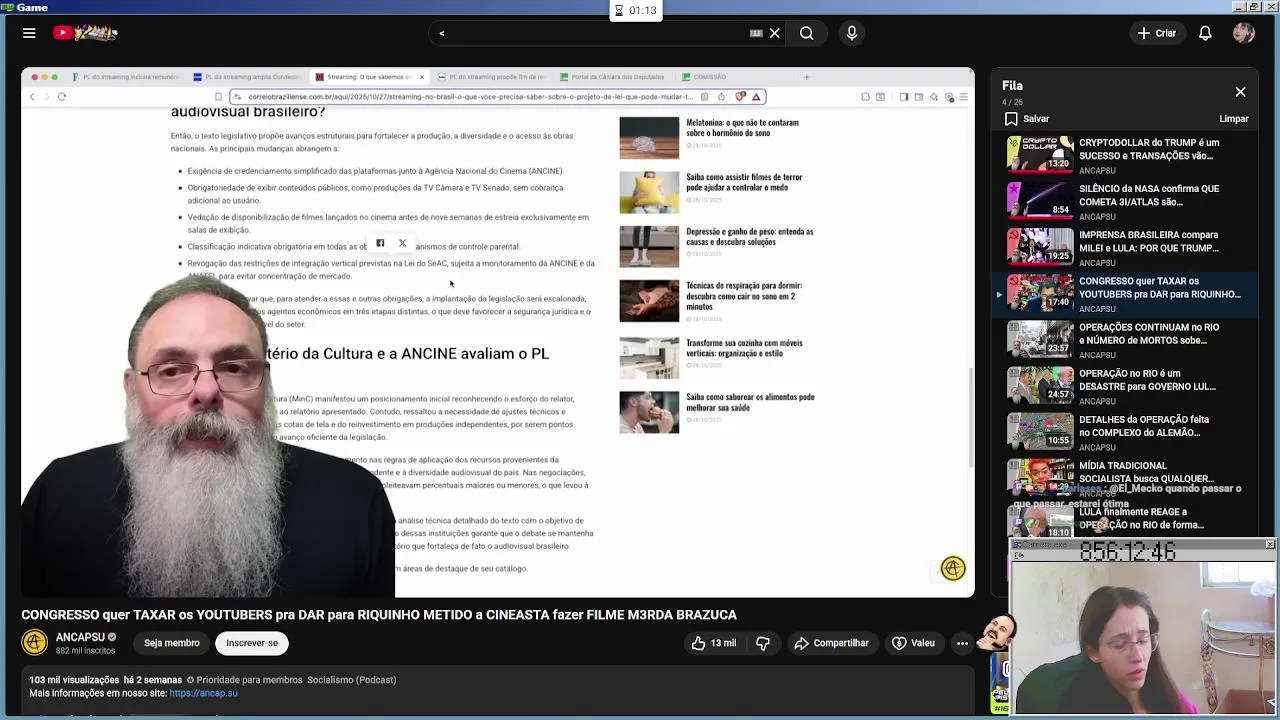Play queue video CRYPTODOLLAR do TRUMP
The image size is (1280, 720).
[1127, 155]
